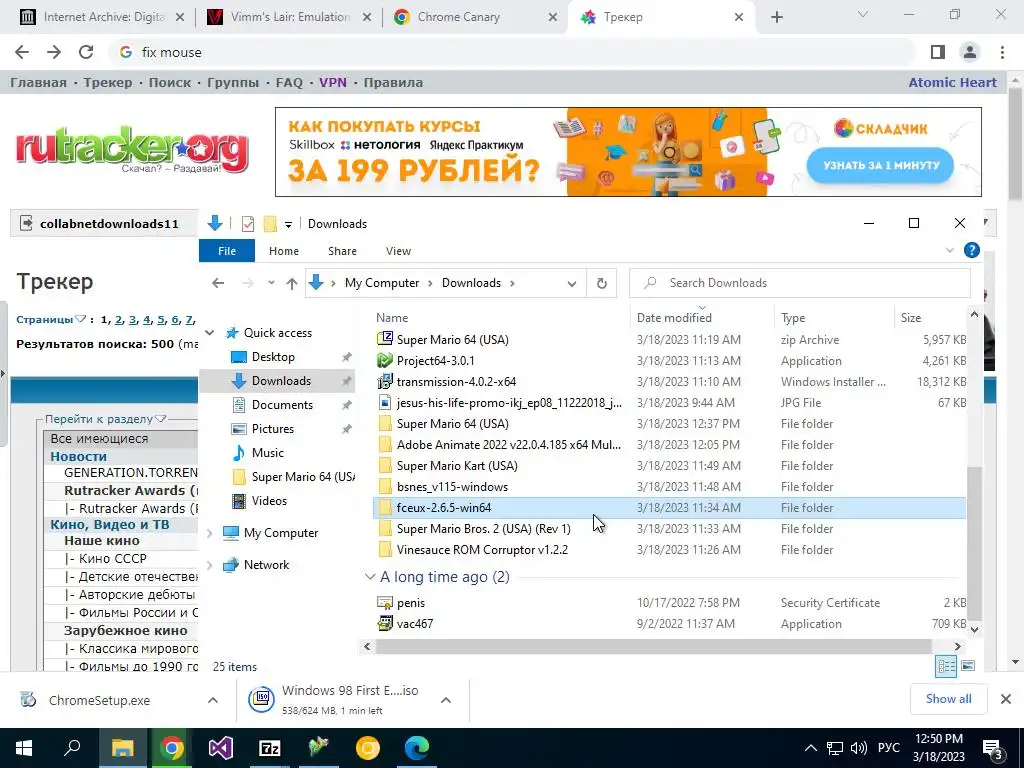The height and width of the screenshot is (768, 1024).
Task: Click the Explorer horizontal scrollbar
Action: pyautogui.click(x=653, y=647)
